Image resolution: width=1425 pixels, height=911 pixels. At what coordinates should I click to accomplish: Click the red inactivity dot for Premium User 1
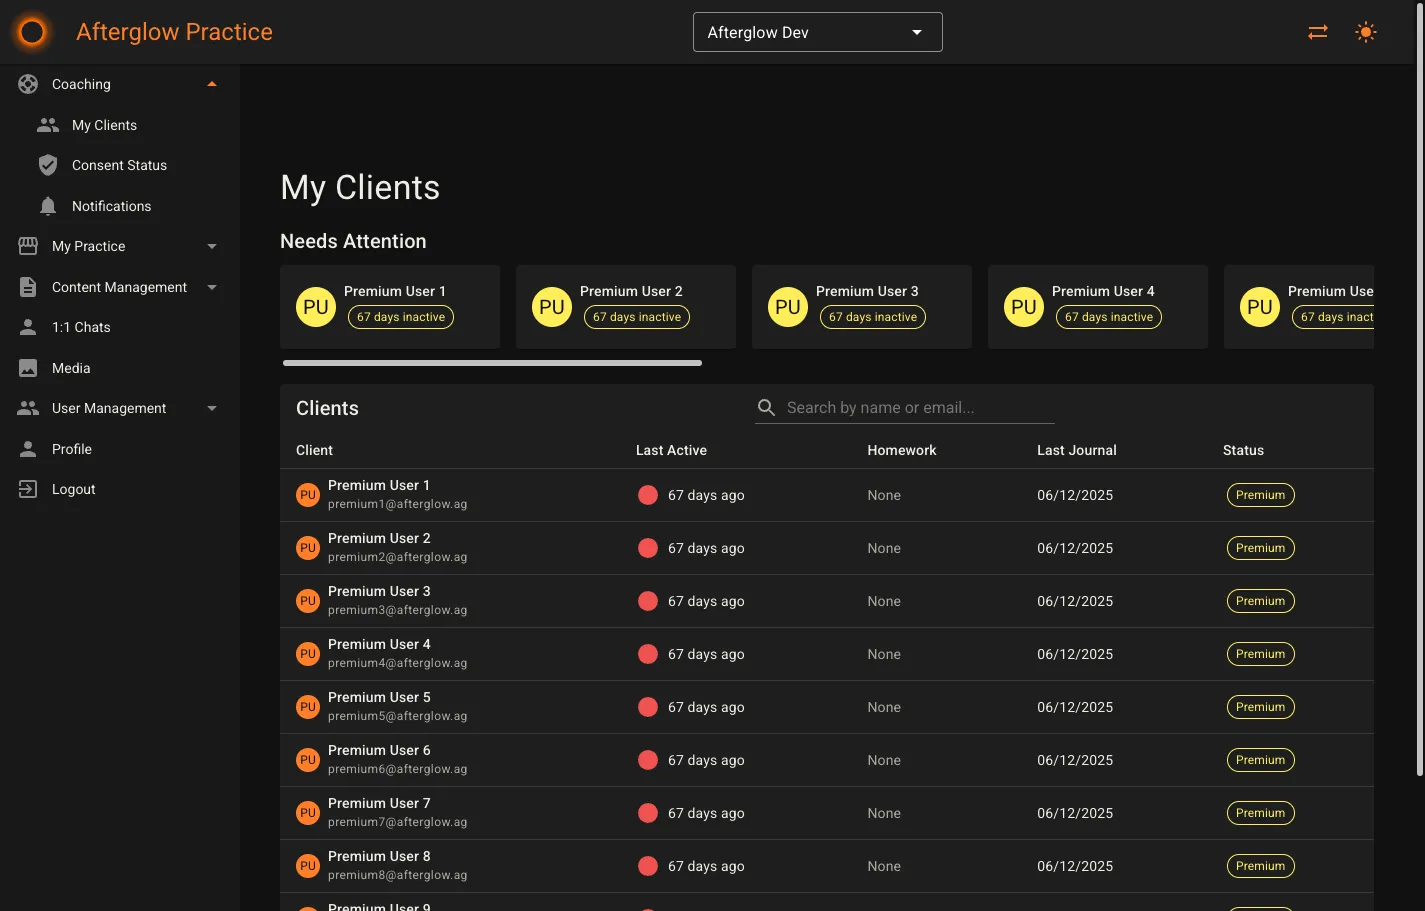click(647, 494)
